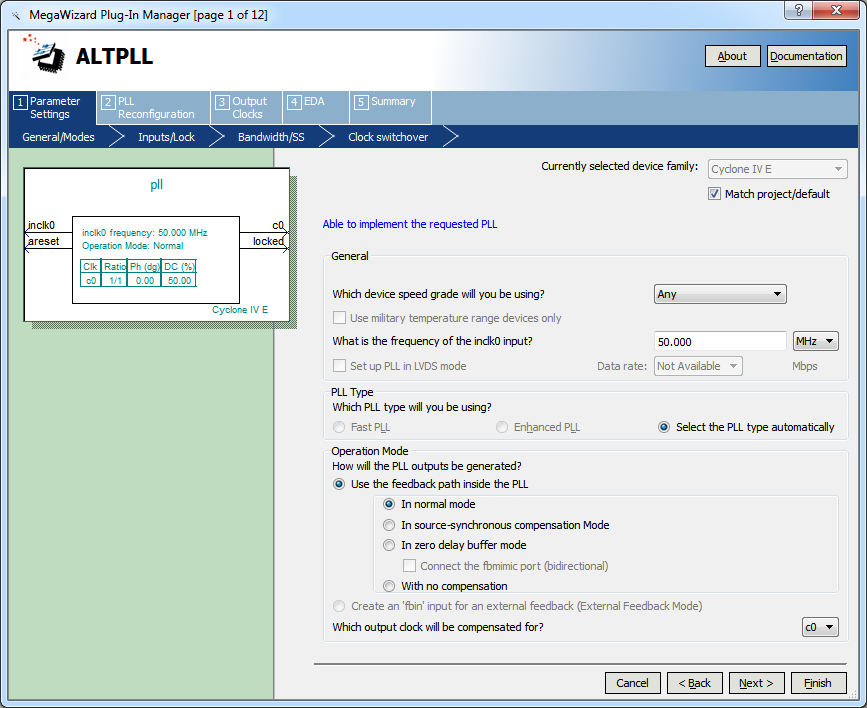Select In normal mode option
Viewport: 867px width, 708px height.
tap(389, 504)
